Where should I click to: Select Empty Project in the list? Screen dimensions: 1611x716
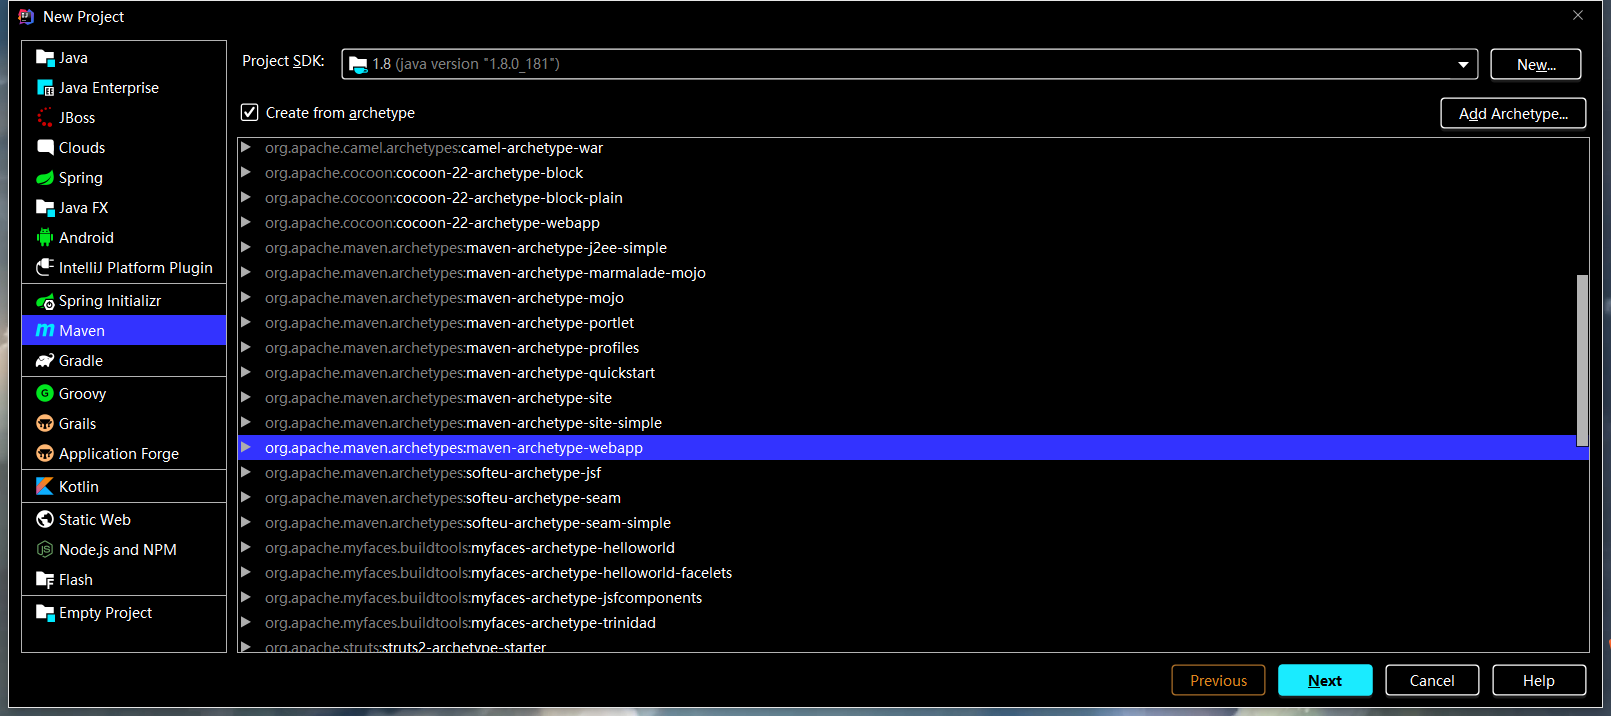[x=124, y=613]
